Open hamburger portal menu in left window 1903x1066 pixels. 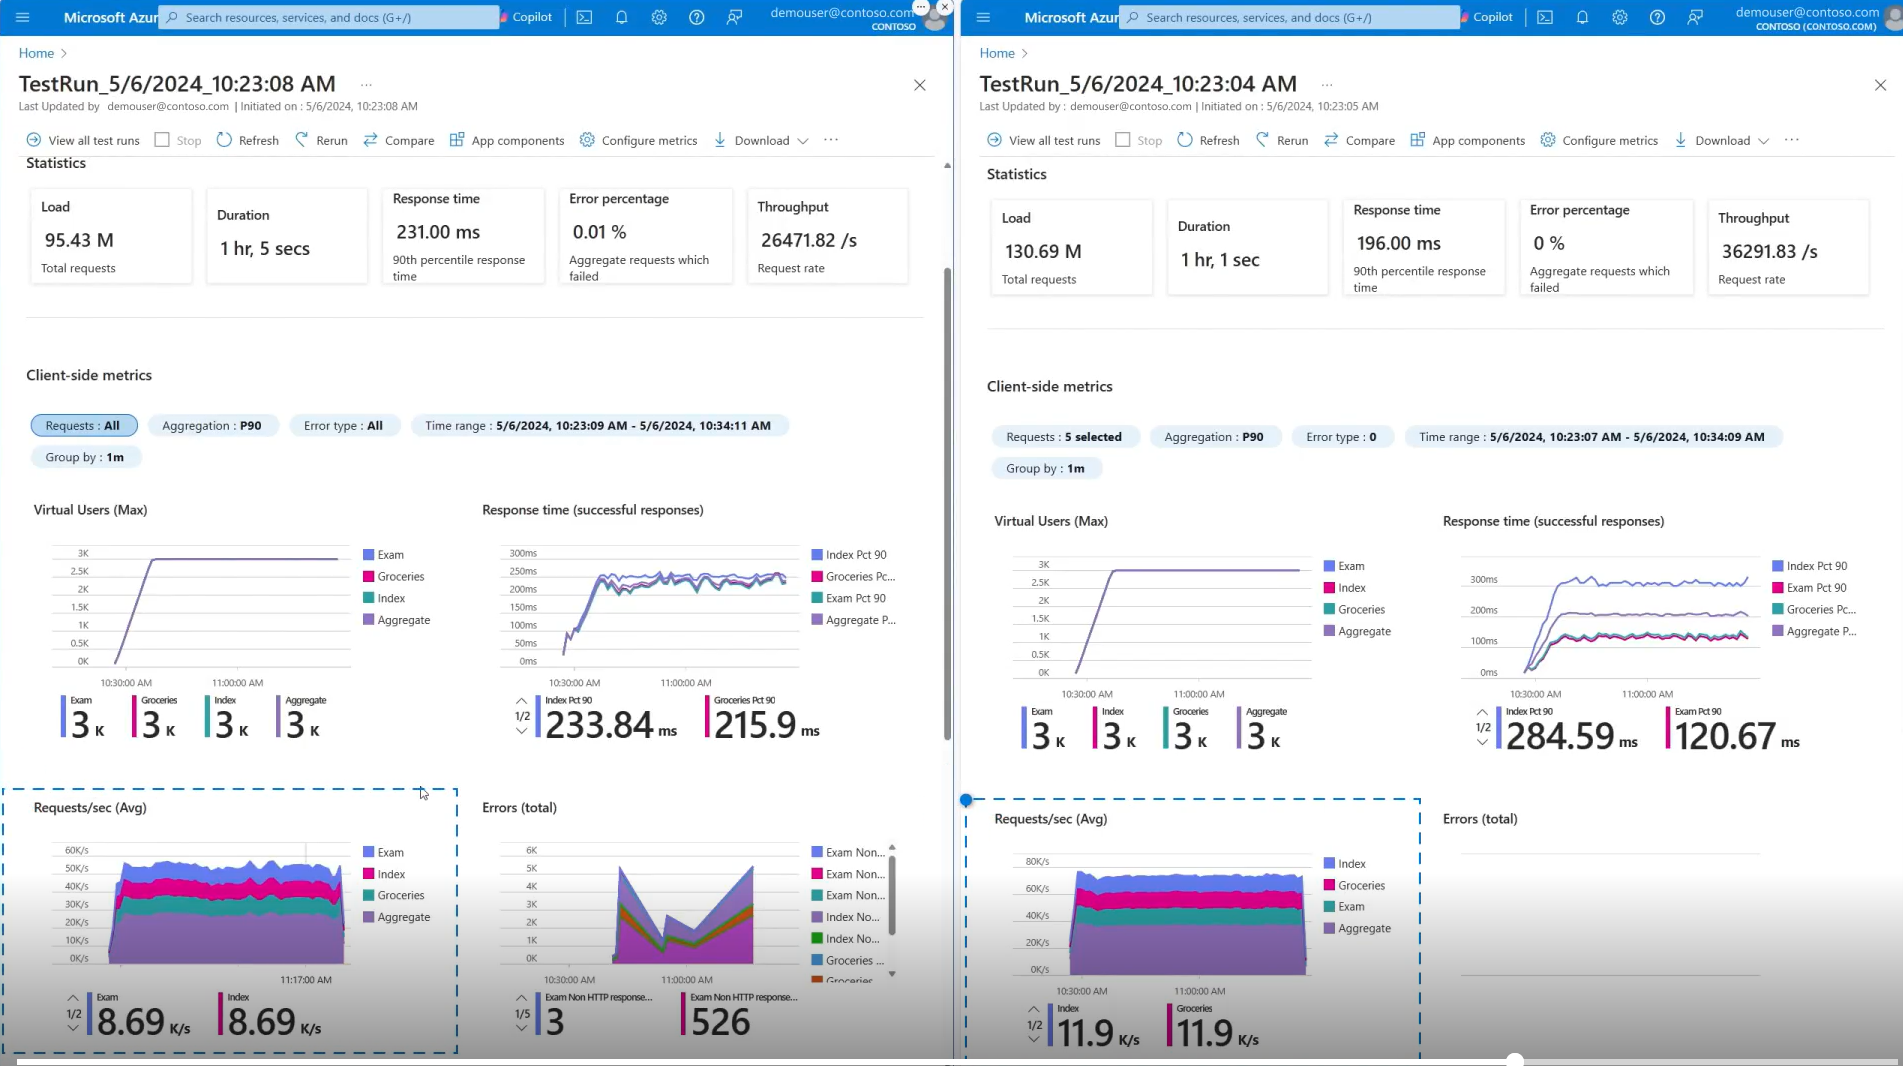tap(23, 17)
